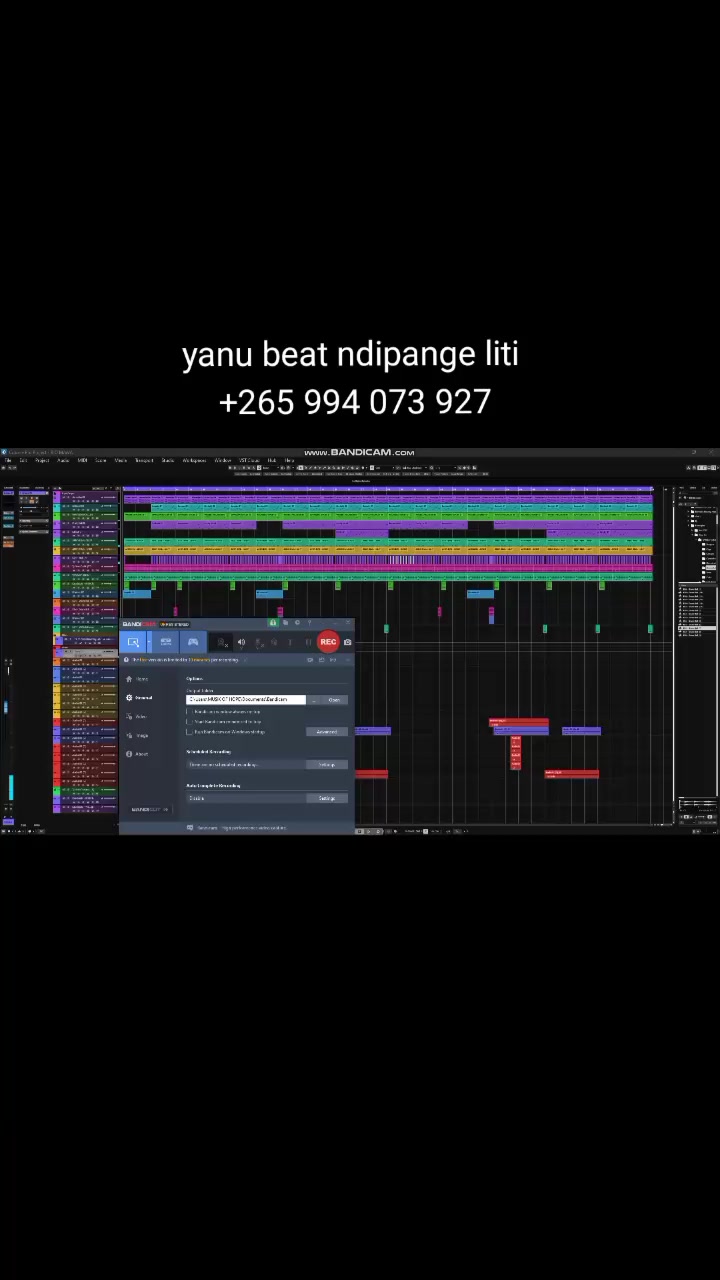Select Bandicam screen recording mode

(x=133, y=642)
